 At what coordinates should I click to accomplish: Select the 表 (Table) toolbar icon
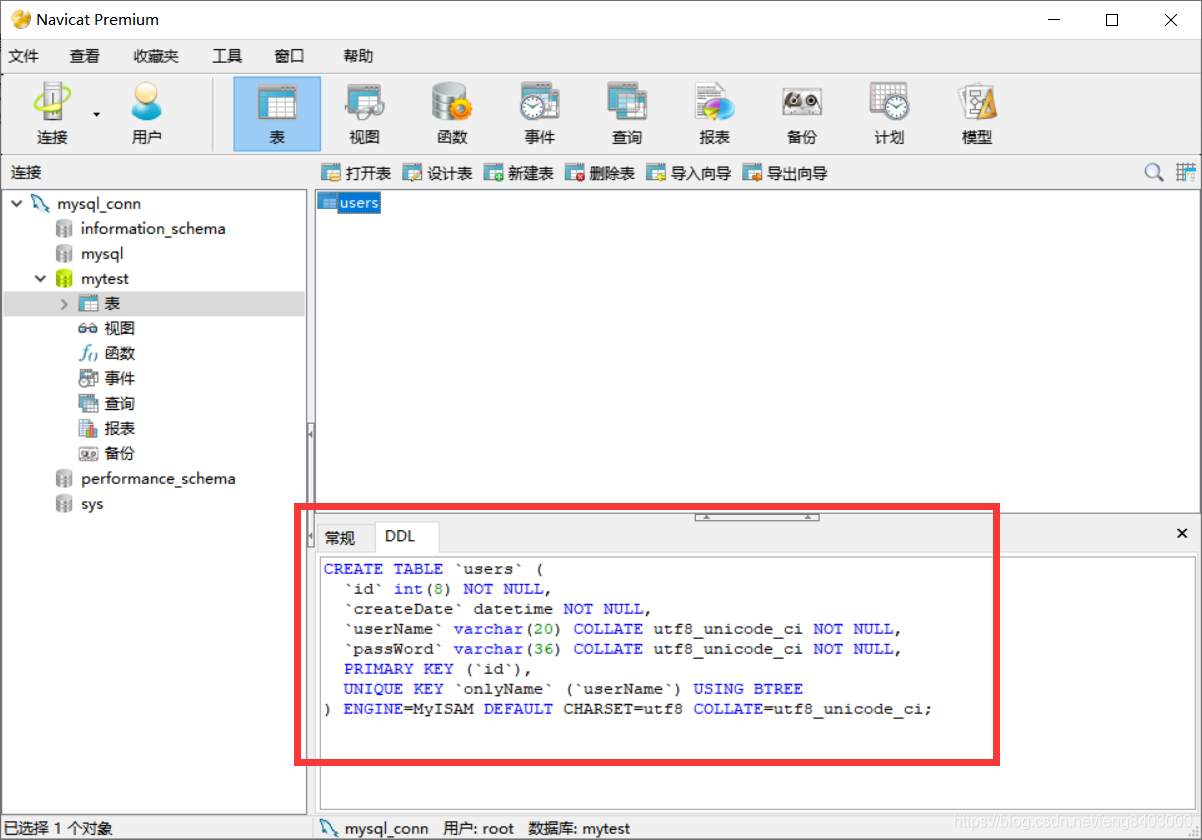tap(277, 113)
